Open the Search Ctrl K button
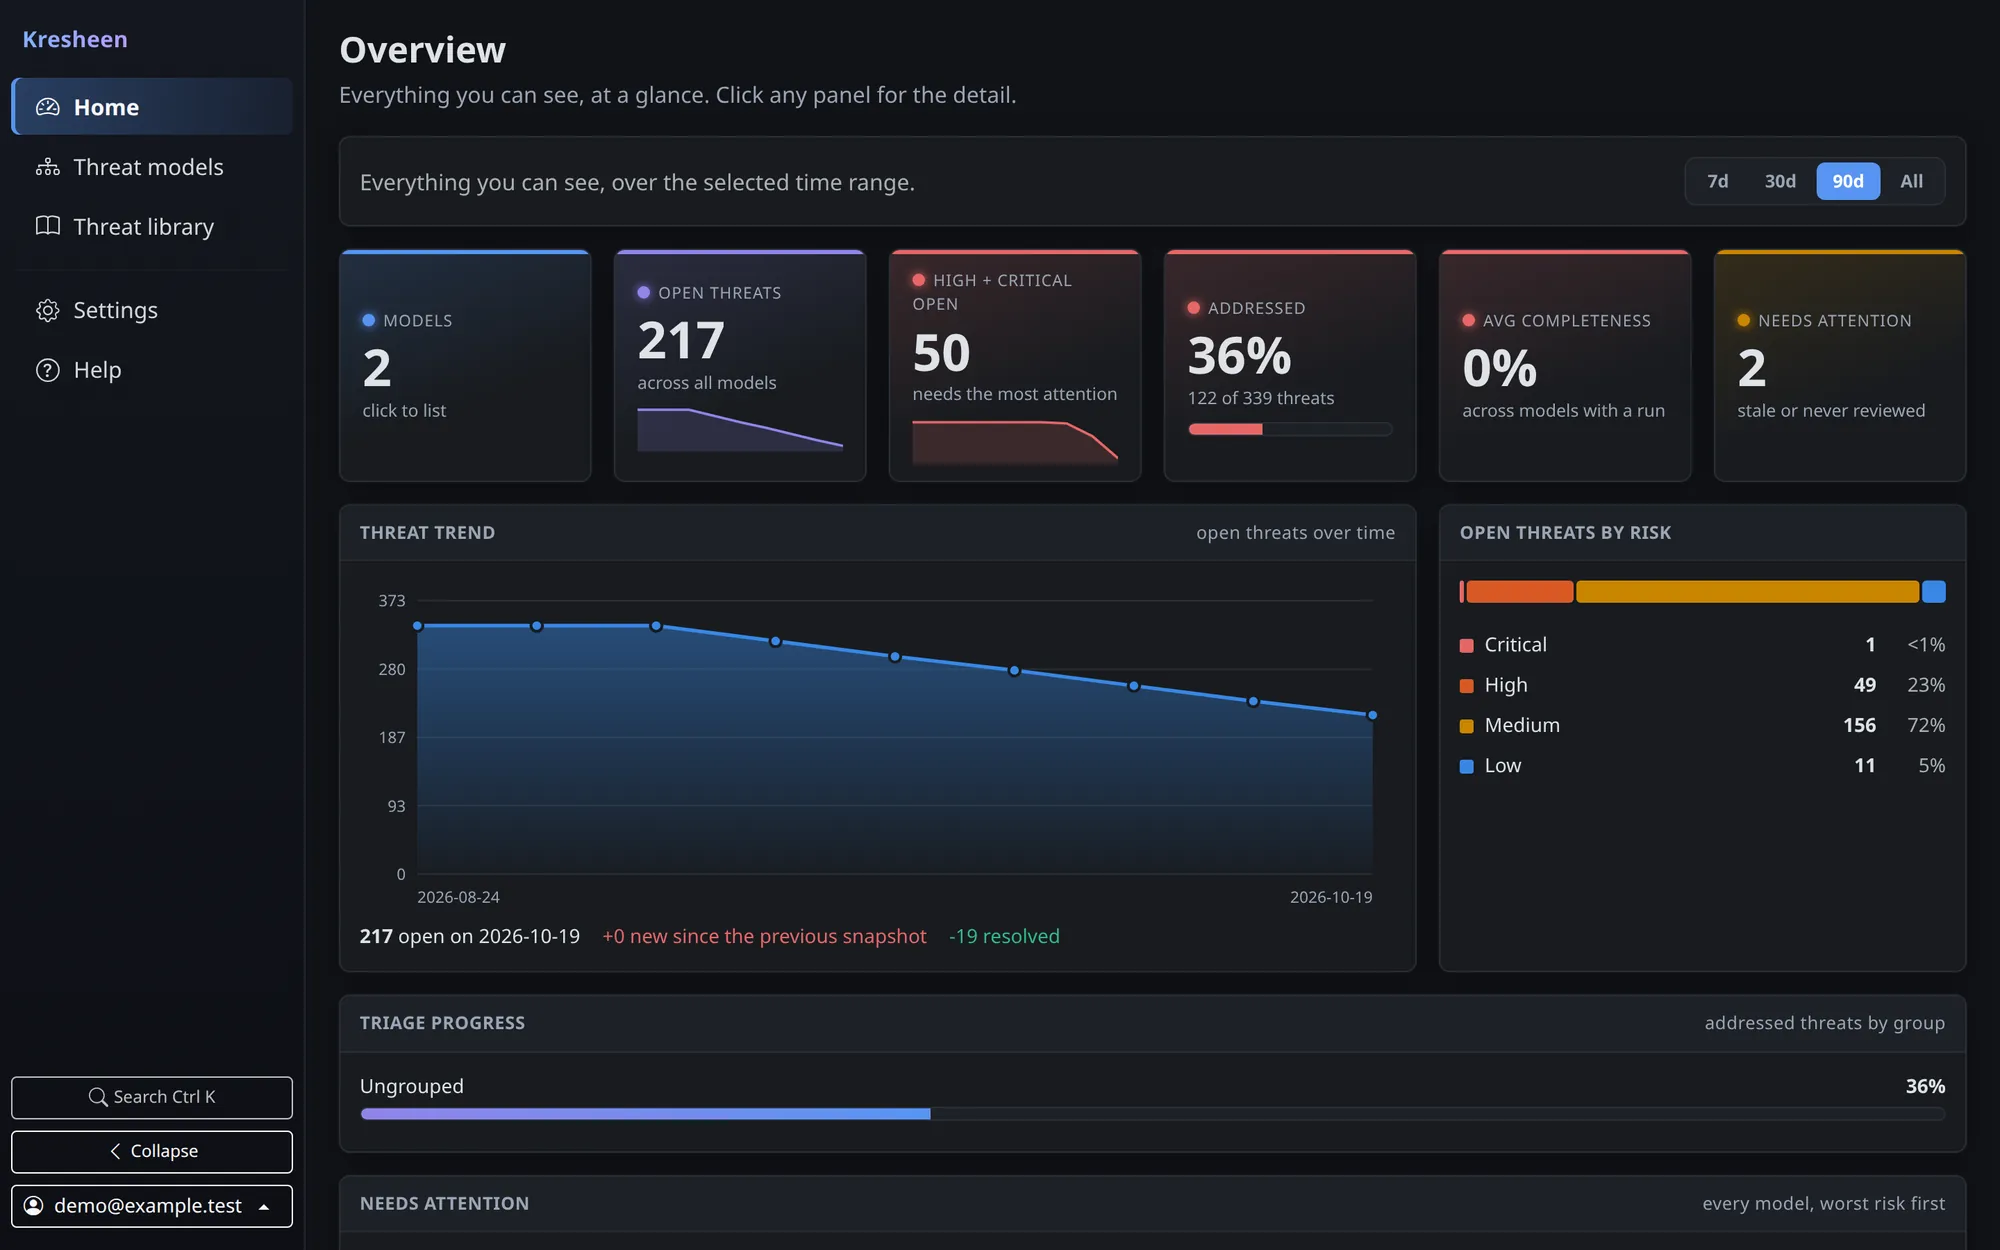 tap(152, 1097)
